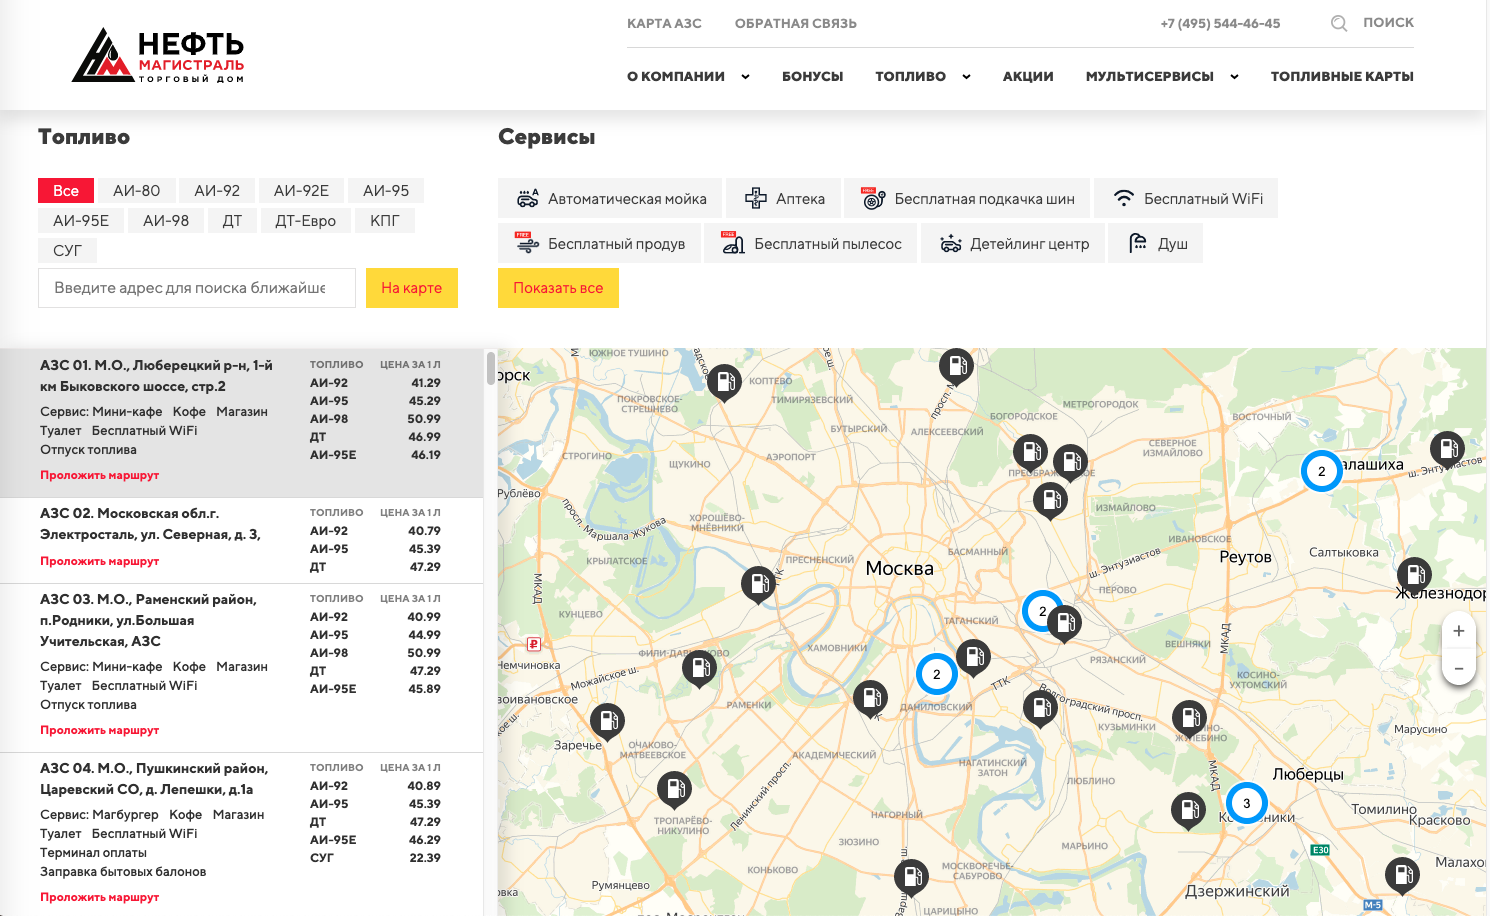
Task: Select fuel station marker near Тропарёво-Никулино
Action: [674, 791]
